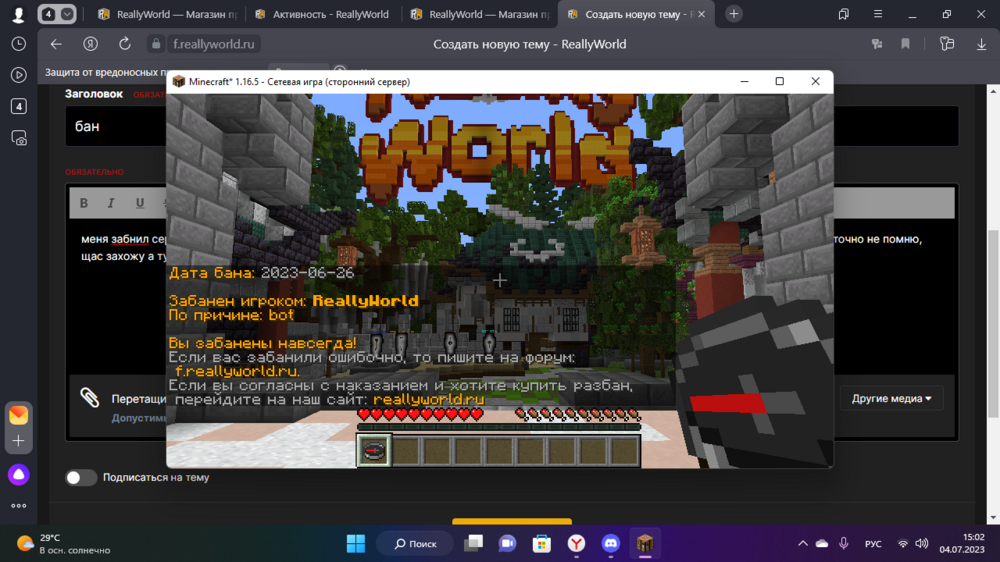Open the Chat camera app on taskbar
This screenshot has width=1000, height=562.
point(508,544)
